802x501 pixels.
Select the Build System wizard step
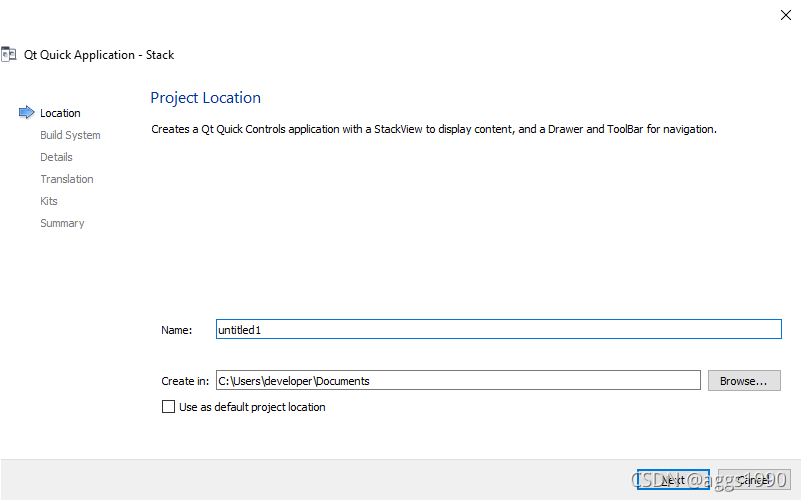[x=70, y=135]
